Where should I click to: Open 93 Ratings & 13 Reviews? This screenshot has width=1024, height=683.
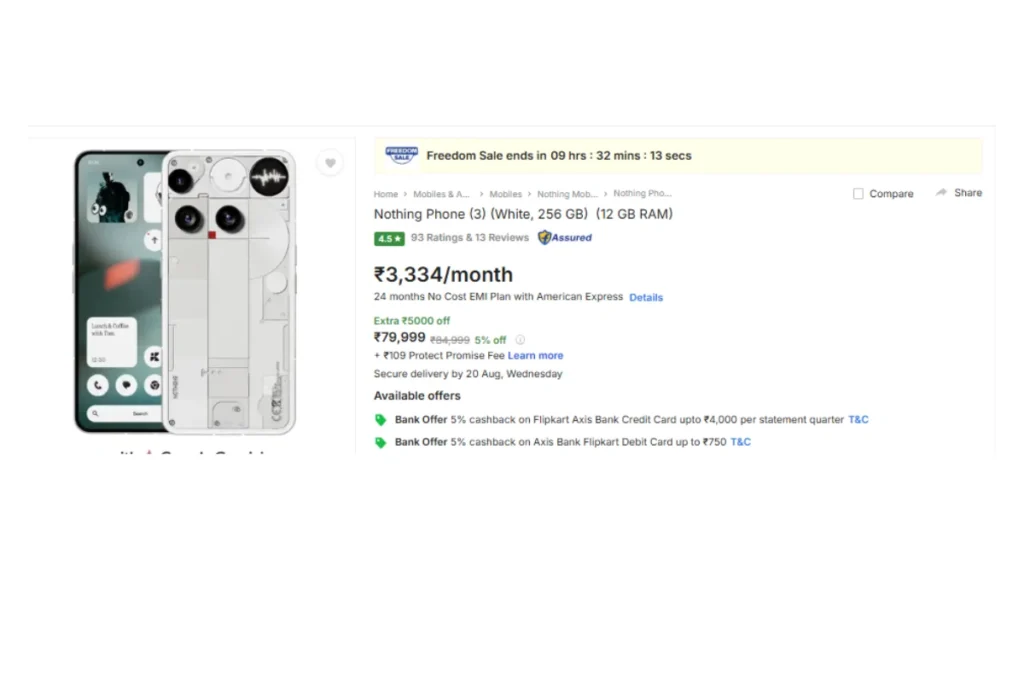470,238
